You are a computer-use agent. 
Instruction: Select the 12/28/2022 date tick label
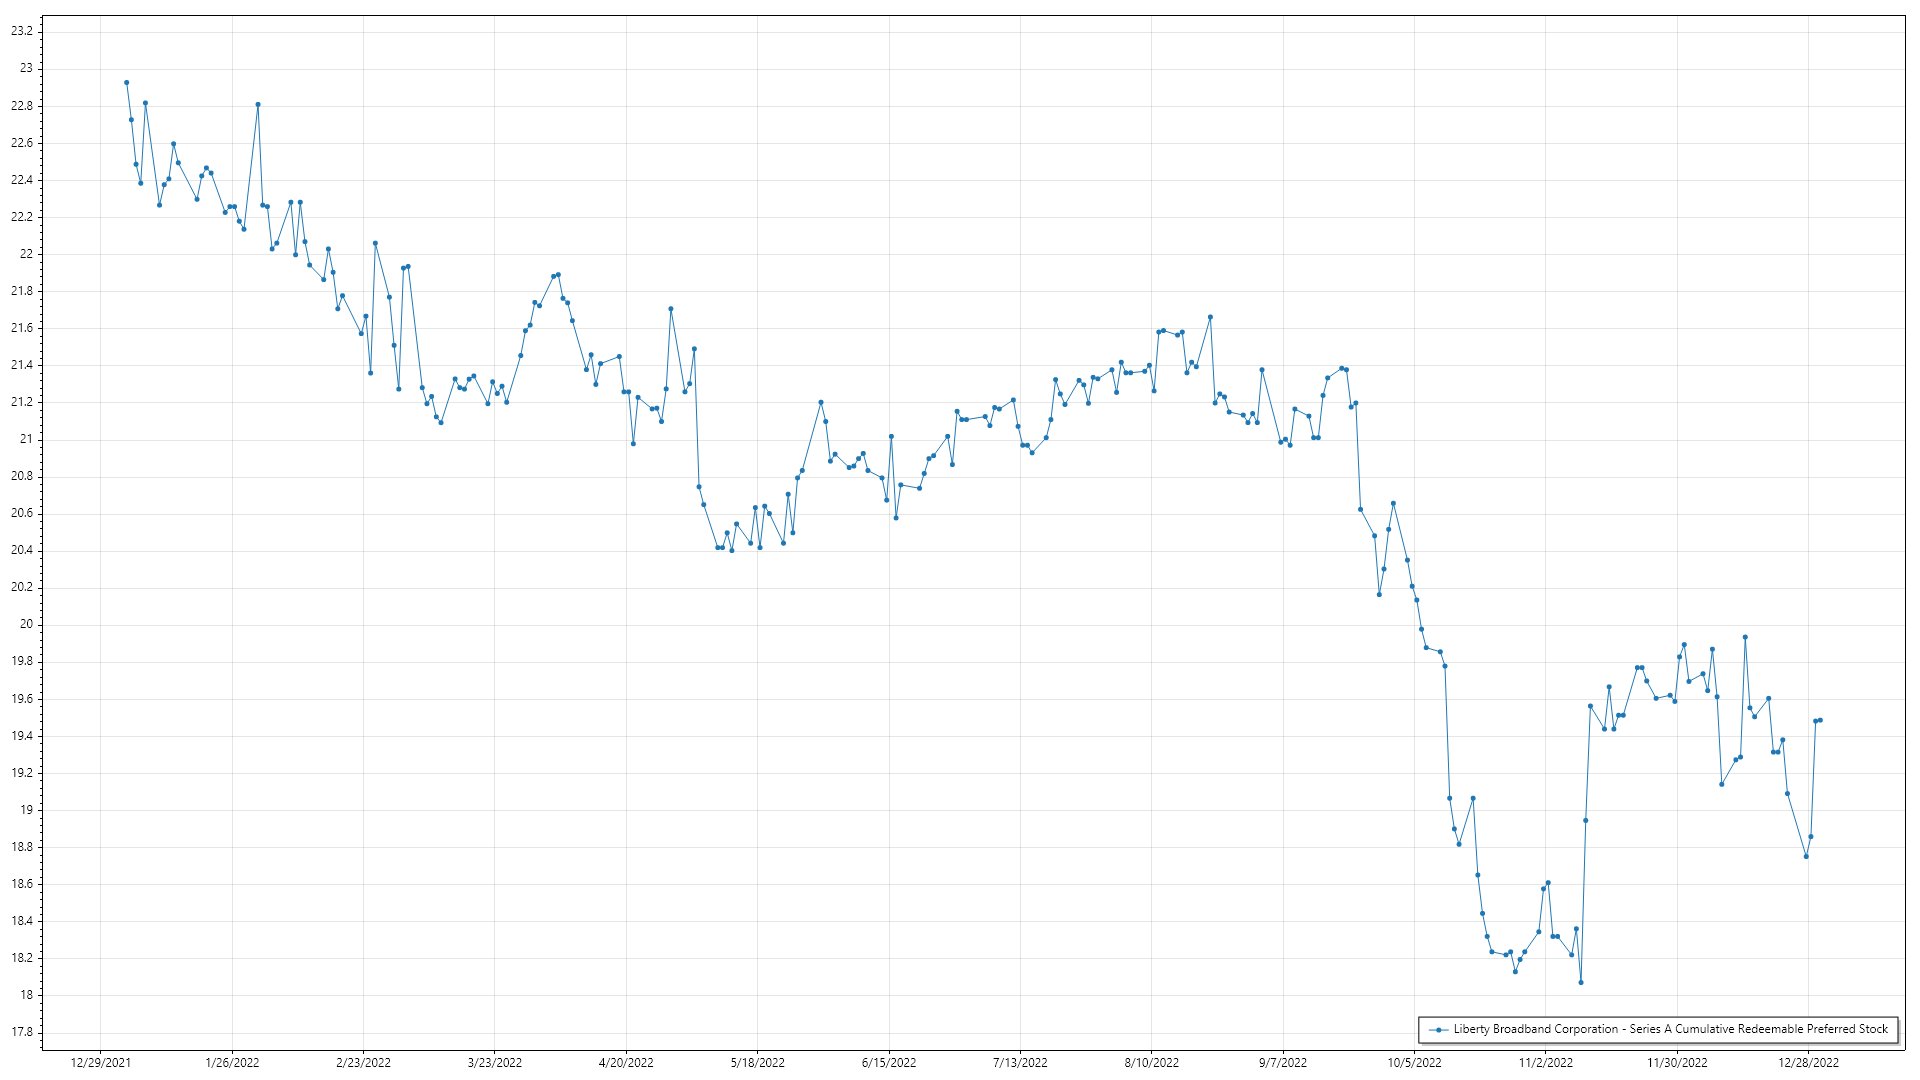1808,1062
